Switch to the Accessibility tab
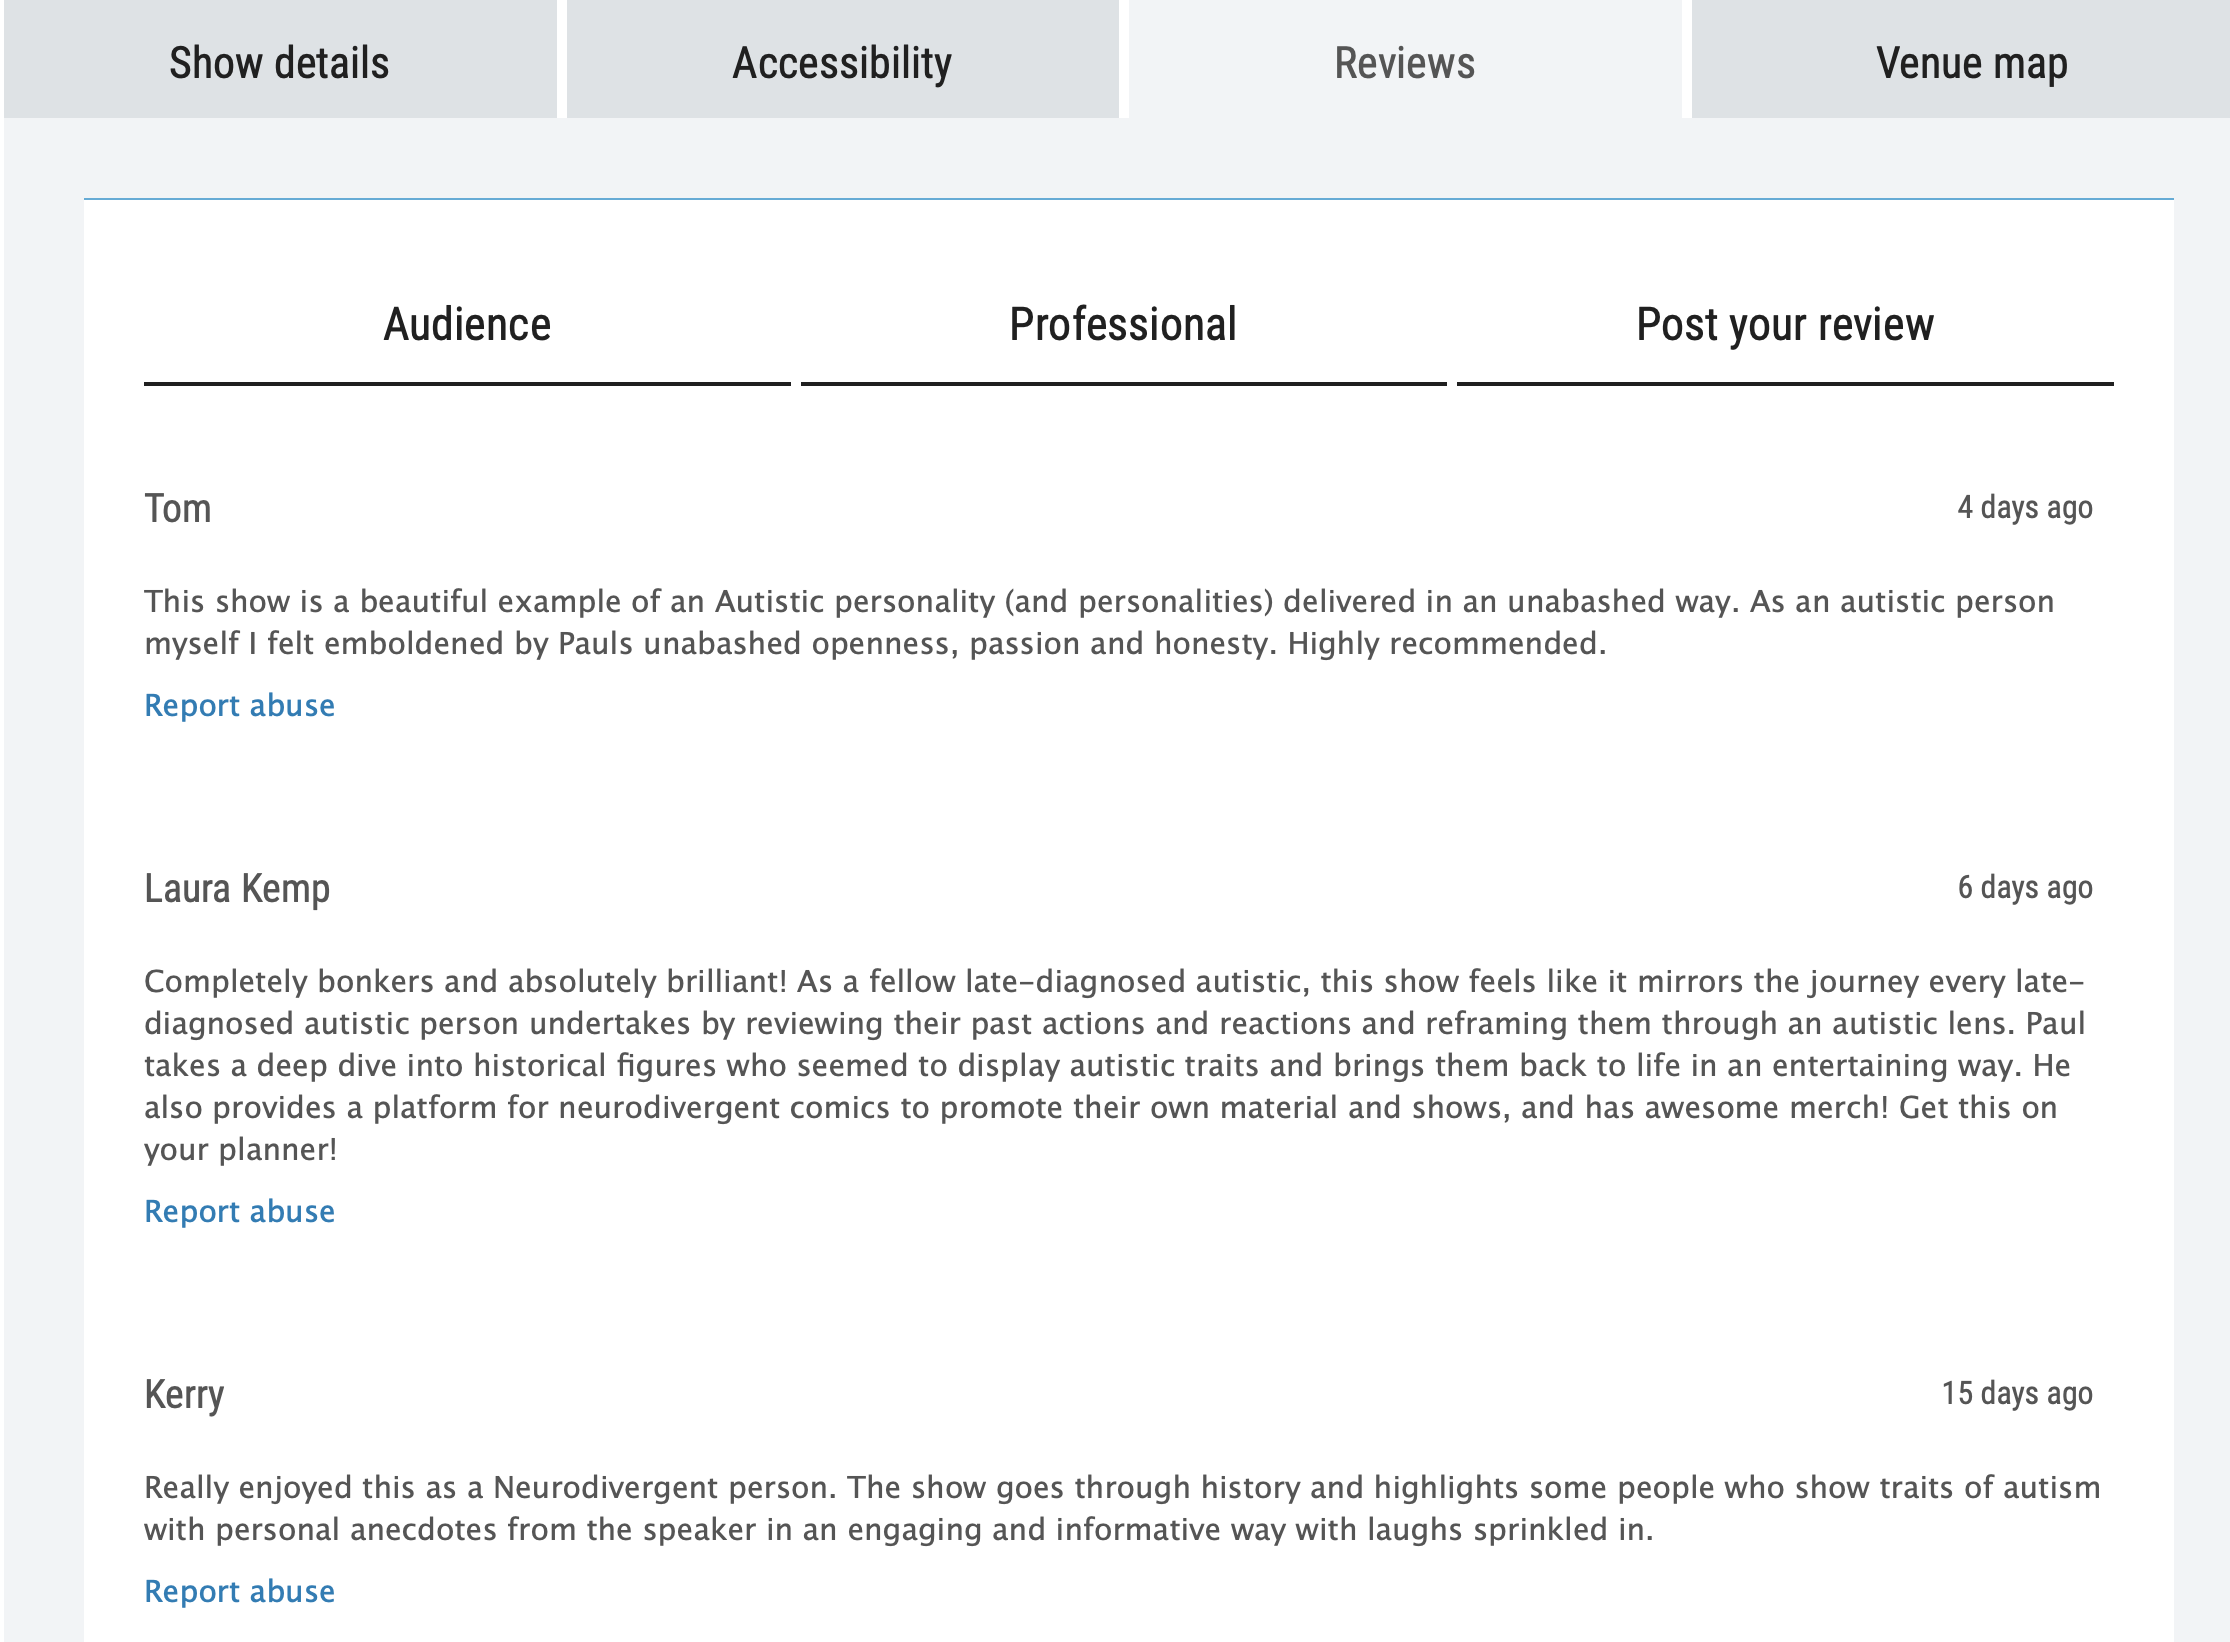 (842, 60)
